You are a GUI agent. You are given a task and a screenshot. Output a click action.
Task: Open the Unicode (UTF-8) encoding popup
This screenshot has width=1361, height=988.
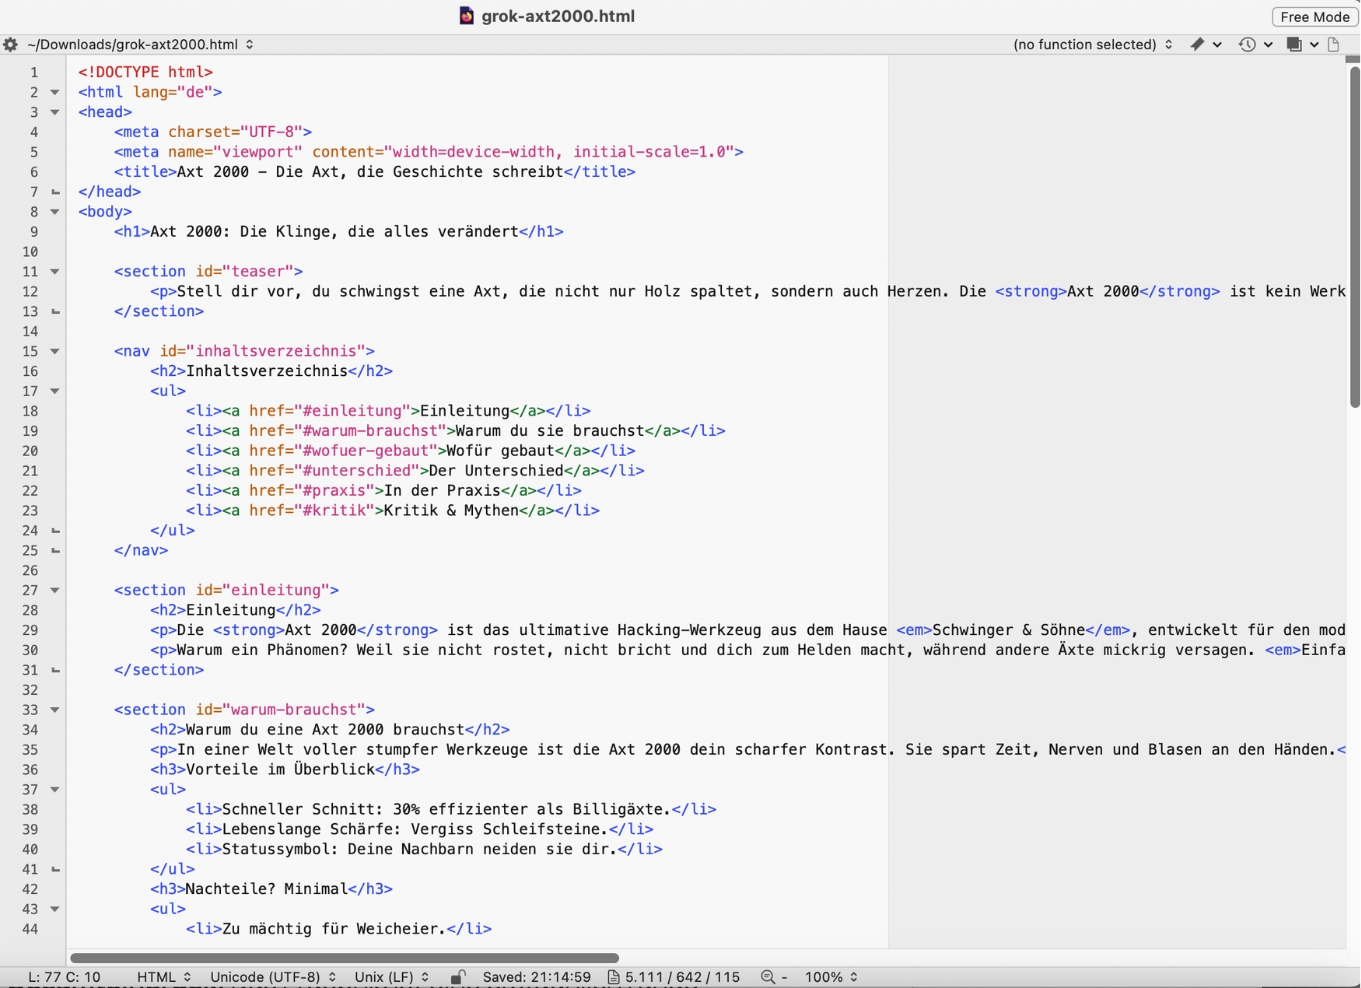(x=268, y=977)
